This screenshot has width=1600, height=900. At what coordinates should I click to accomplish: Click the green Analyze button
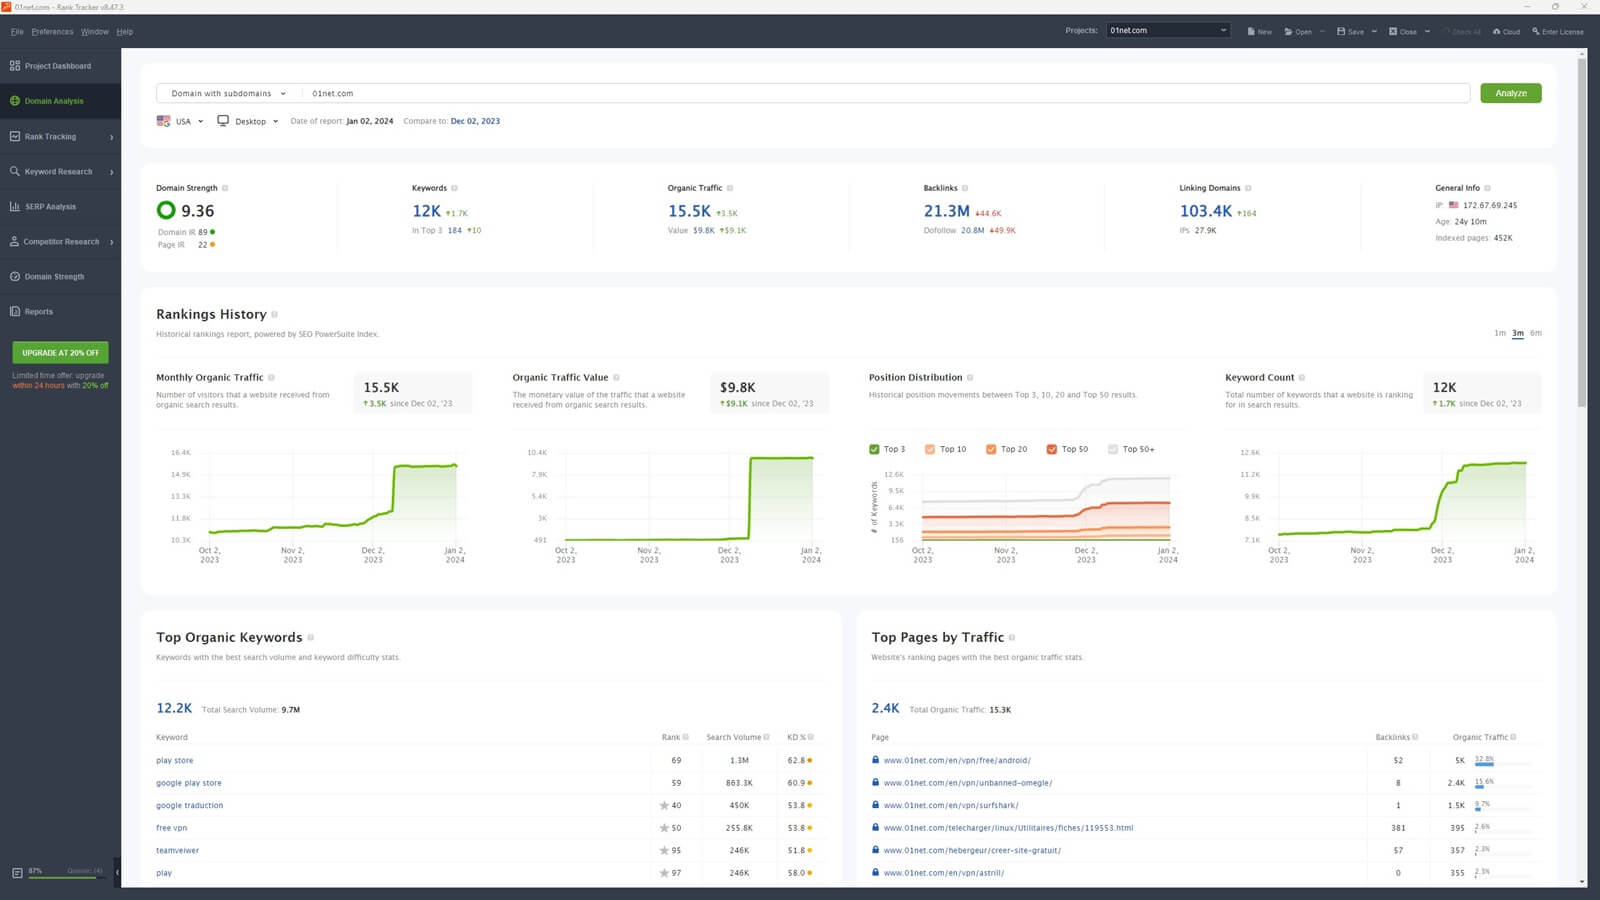point(1511,93)
